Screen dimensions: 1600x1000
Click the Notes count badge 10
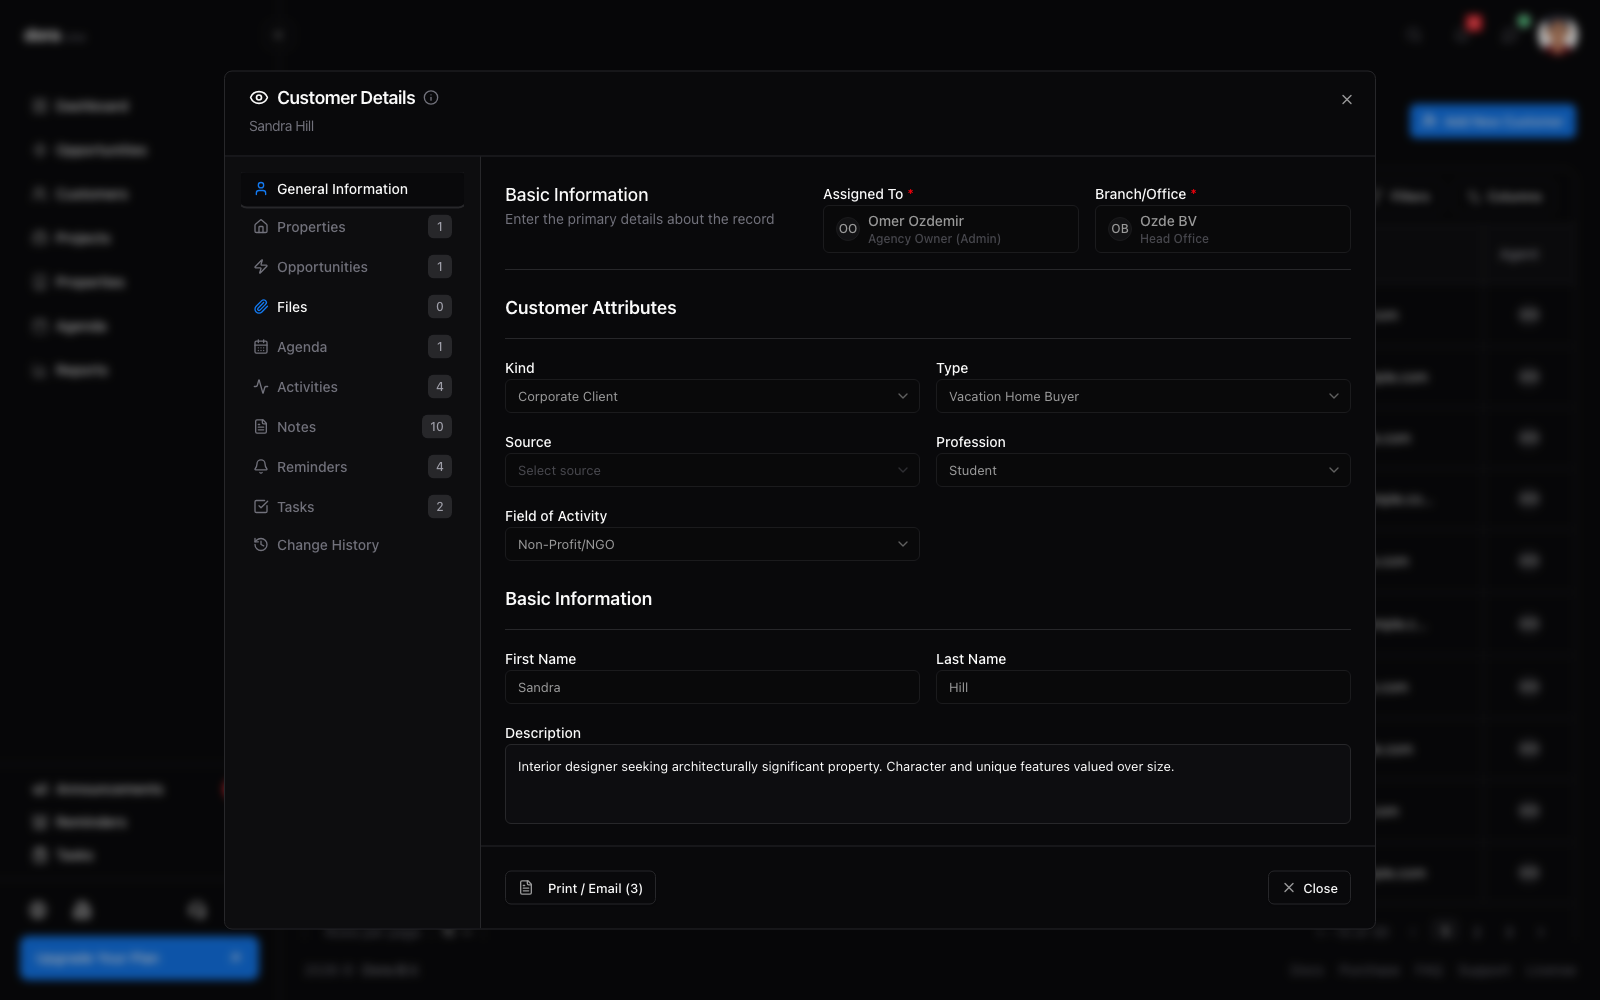coord(437,427)
